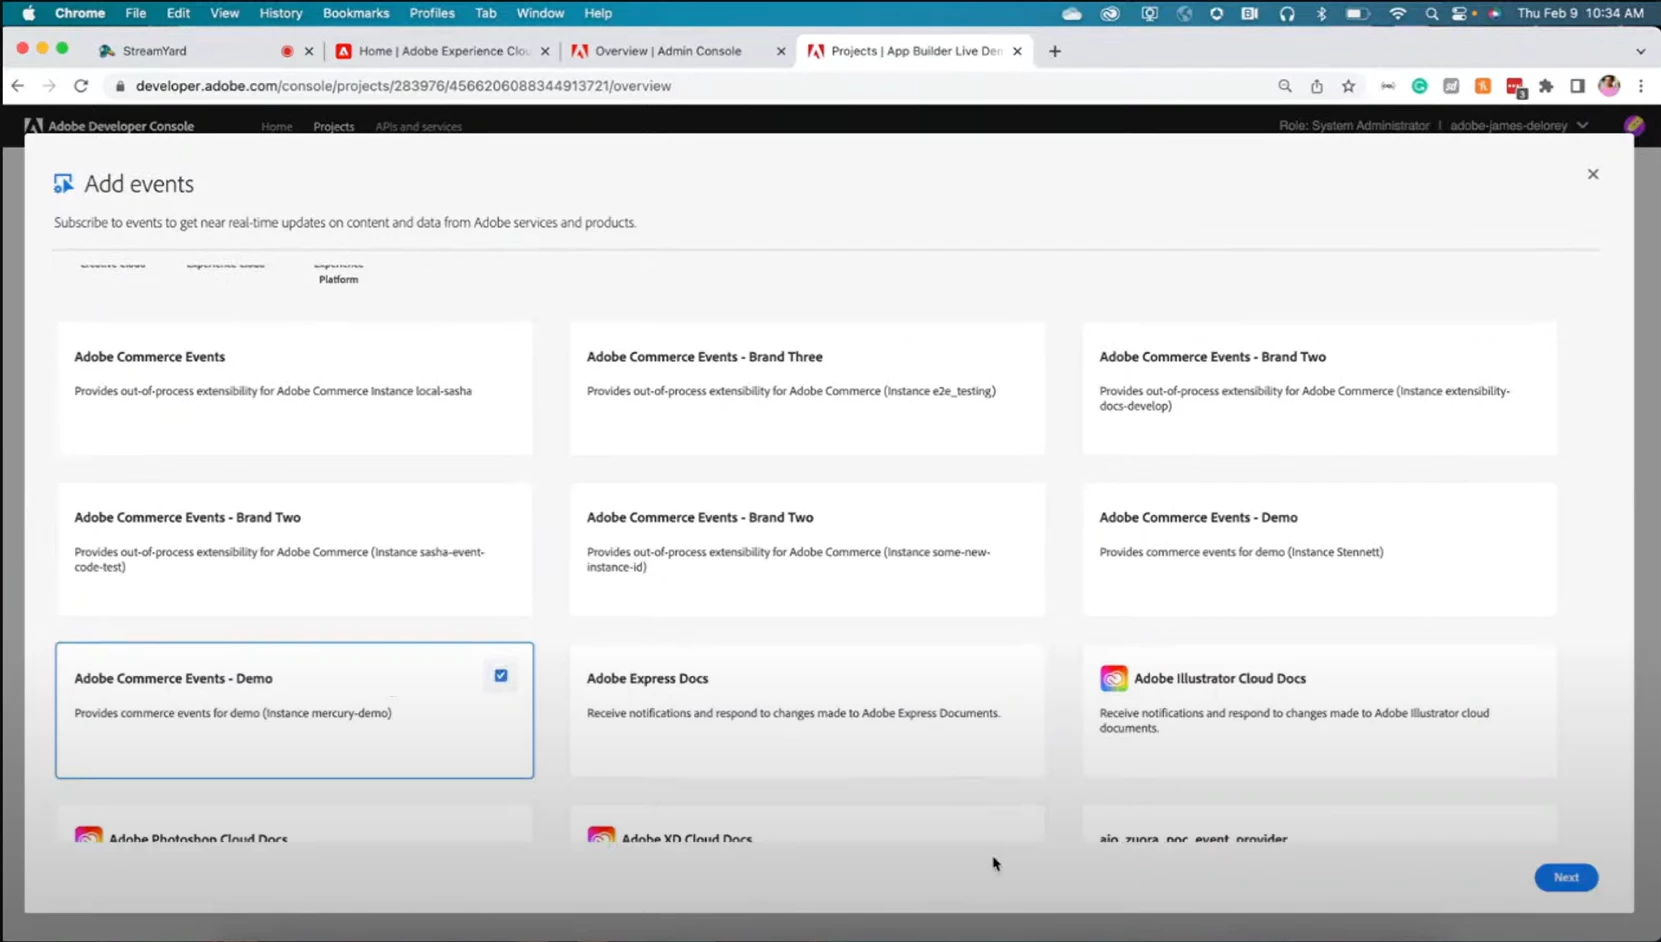Image resolution: width=1661 pixels, height=942 pixels.
Task: Go back to previous page
Action: tap(18, 86)
